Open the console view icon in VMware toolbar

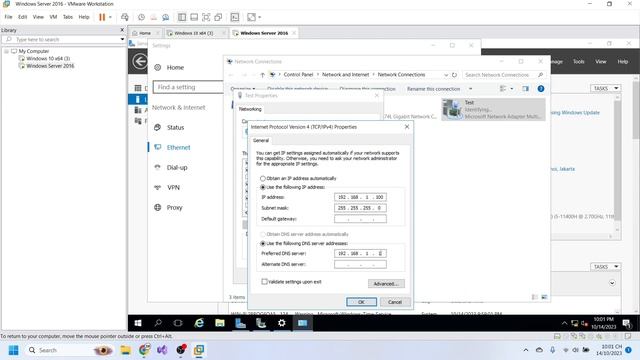[235, 17]
